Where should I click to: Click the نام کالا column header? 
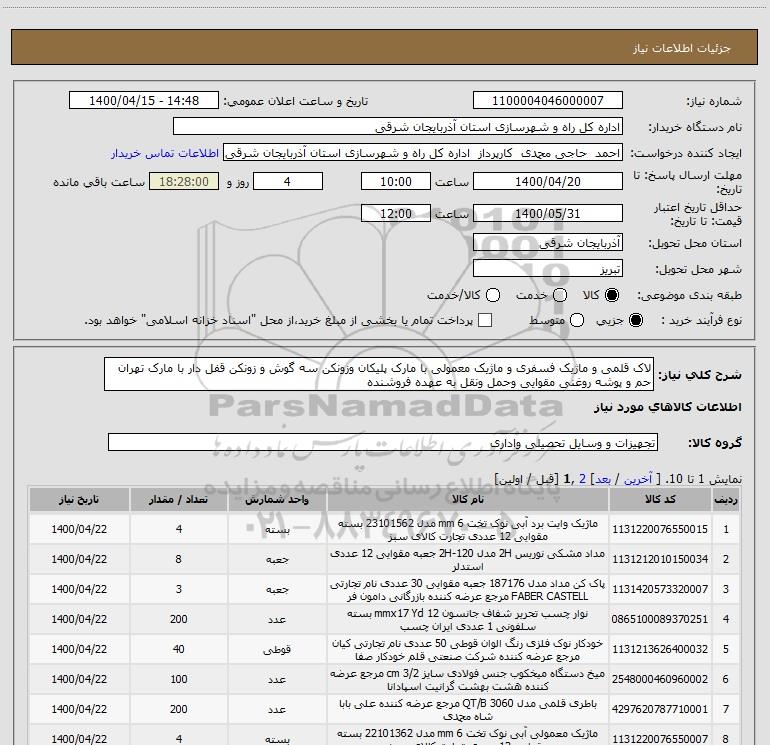(468, 499)
